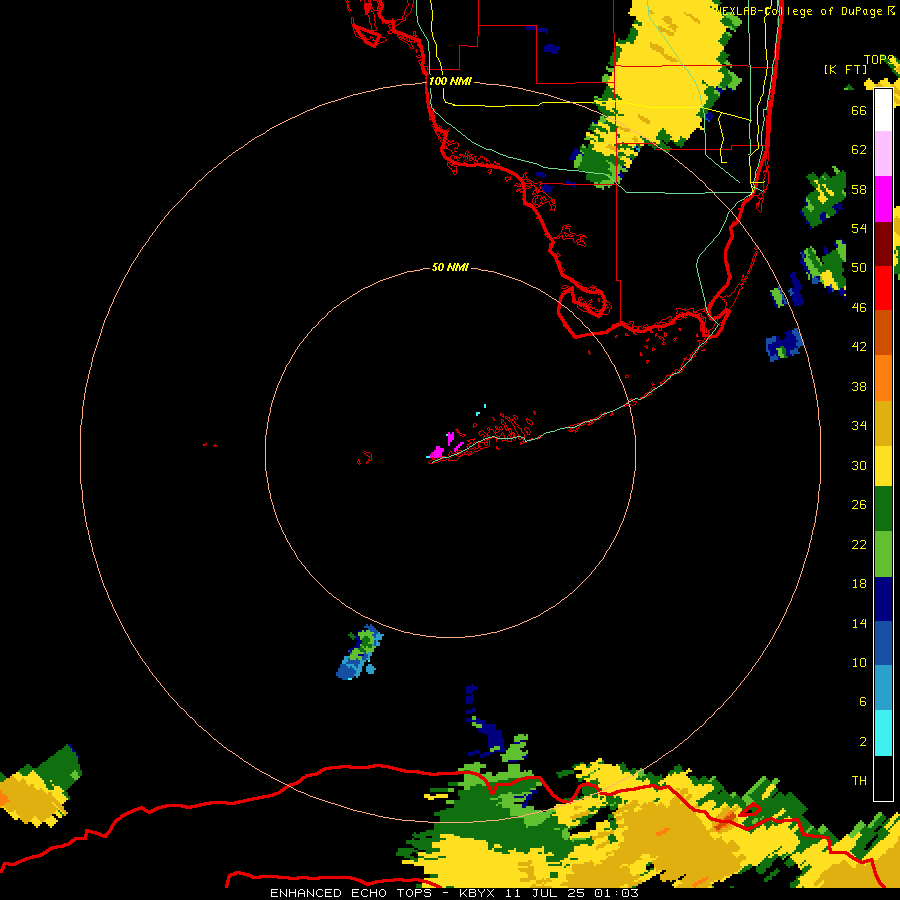Click the ENHANCED ECHO TOPS caption text
Screen dimensions: 900x900
[351, 893]
